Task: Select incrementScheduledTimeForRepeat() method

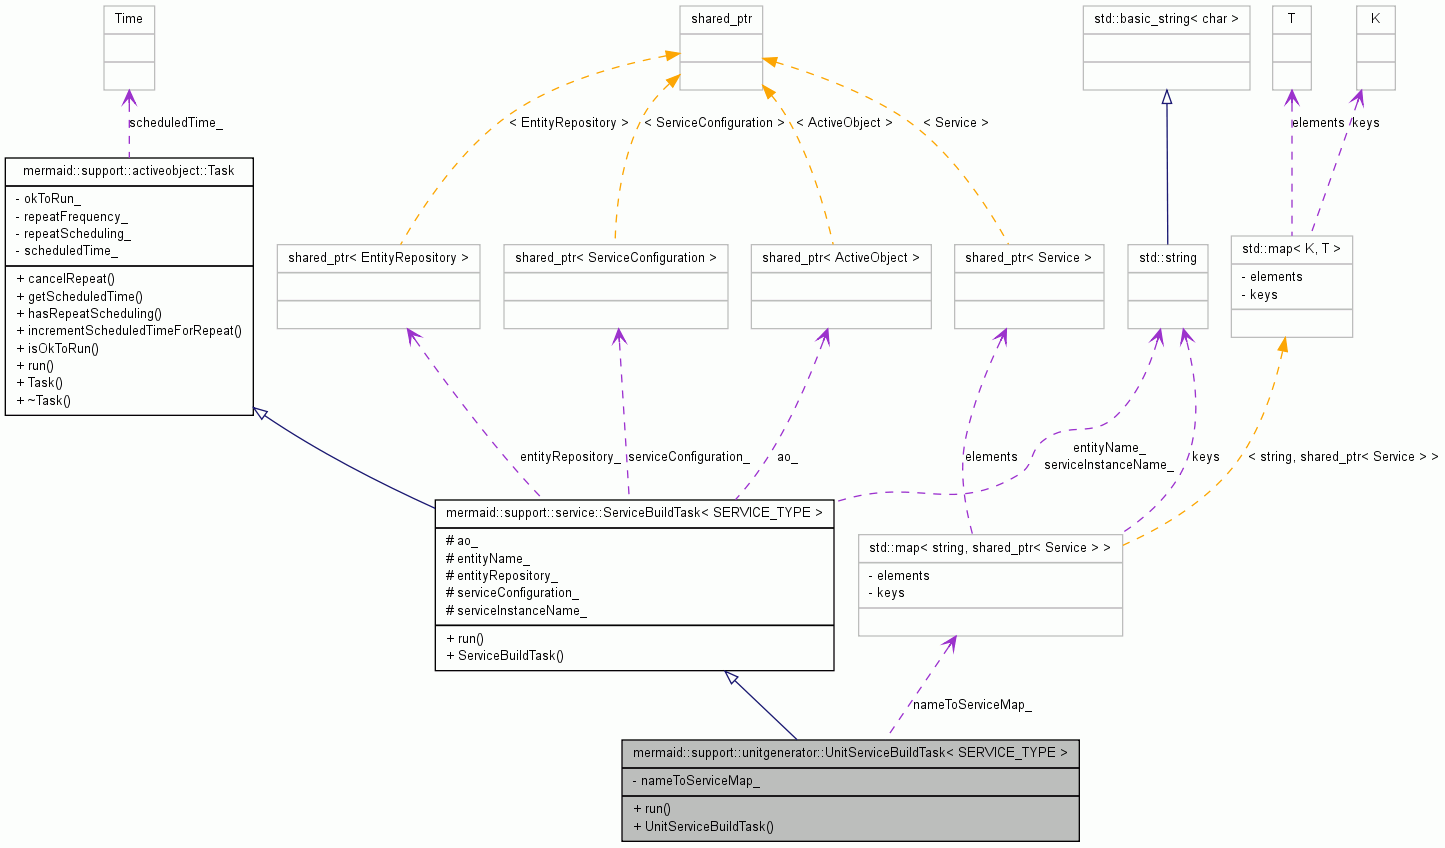Action: click(x=129, y=330)
